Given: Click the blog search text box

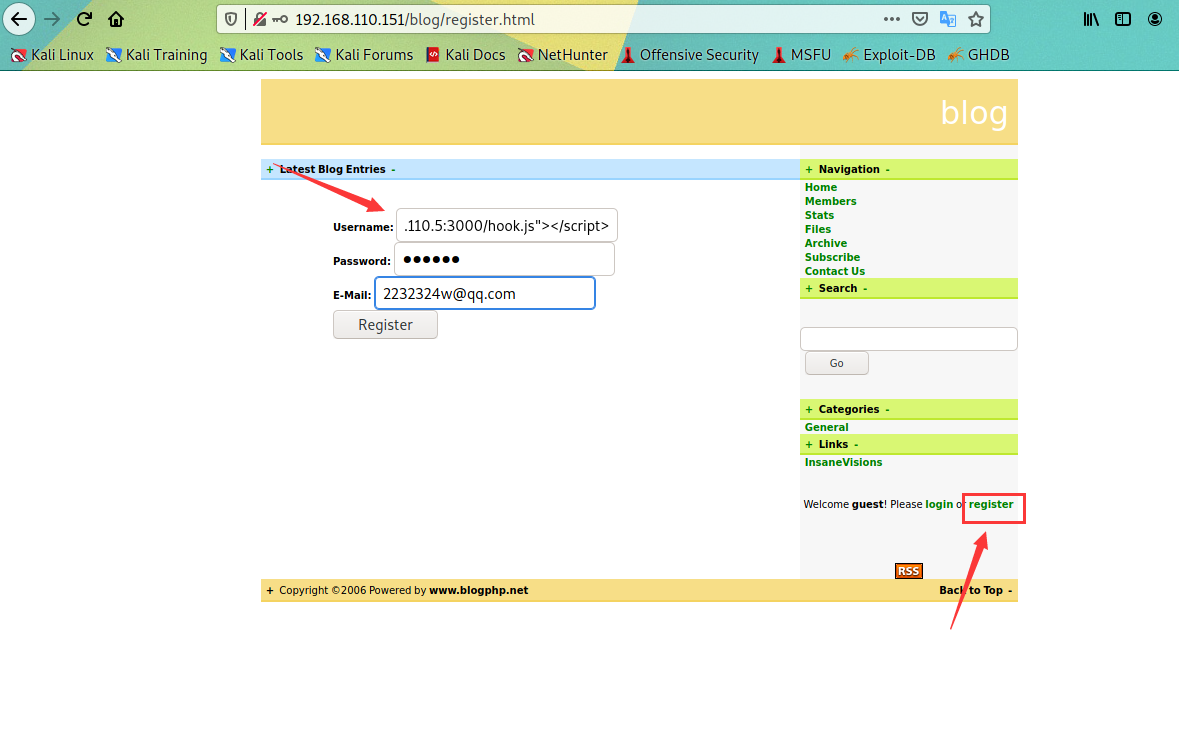Looking at the screenshot, I should click(908, 339).
